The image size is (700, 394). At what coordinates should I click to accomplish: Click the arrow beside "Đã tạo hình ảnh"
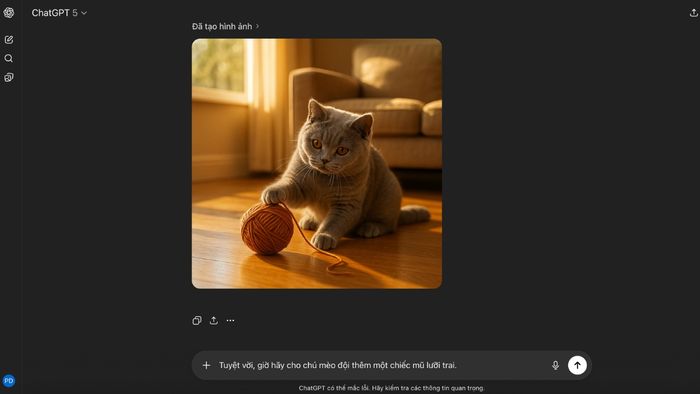click(257, 26)
